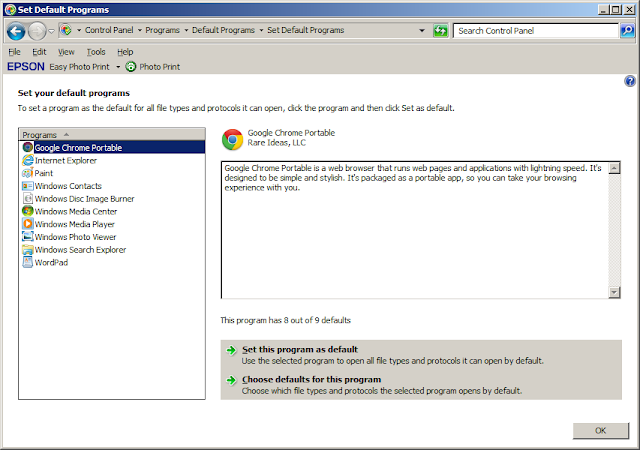
Task: Open help via blue question mark icon
Action: tap(630, 81)
